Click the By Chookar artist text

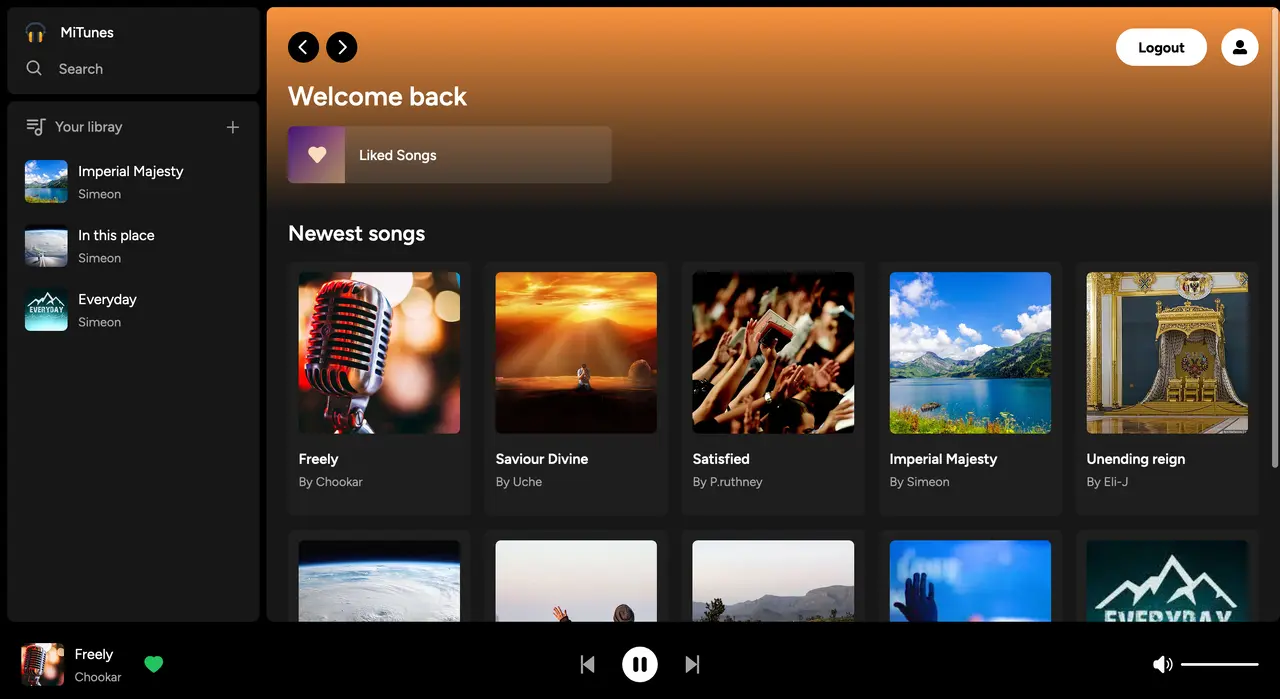331,482
